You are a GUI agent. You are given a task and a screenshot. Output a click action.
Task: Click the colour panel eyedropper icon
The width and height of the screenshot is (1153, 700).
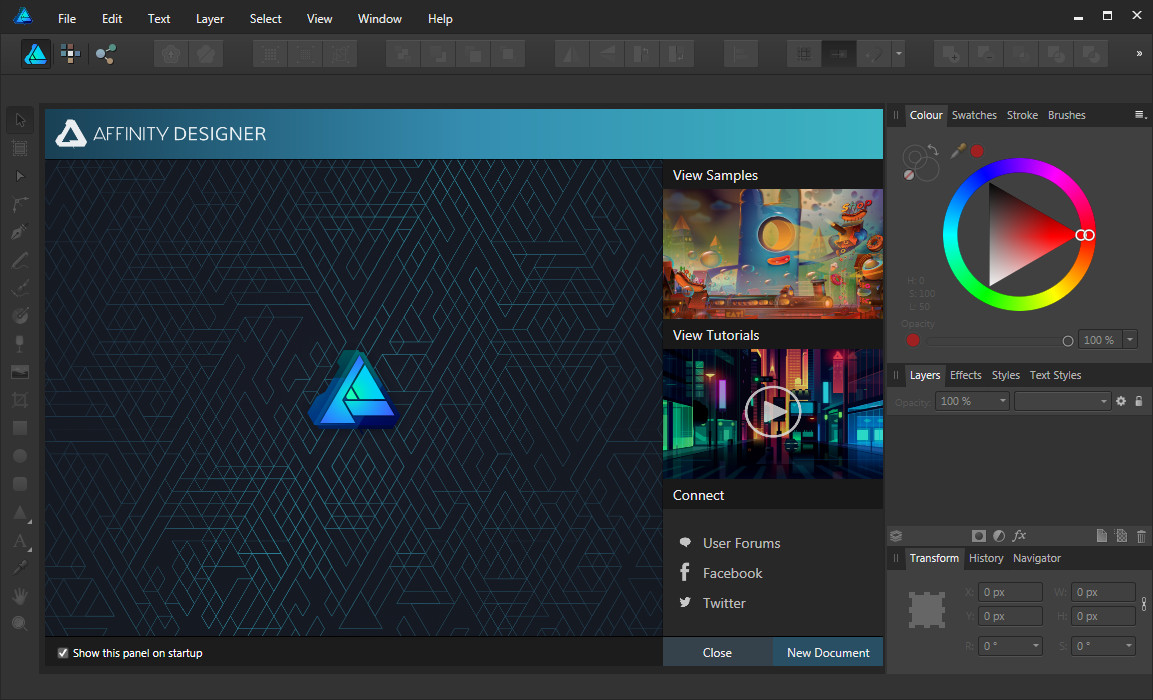coord(958,151)
